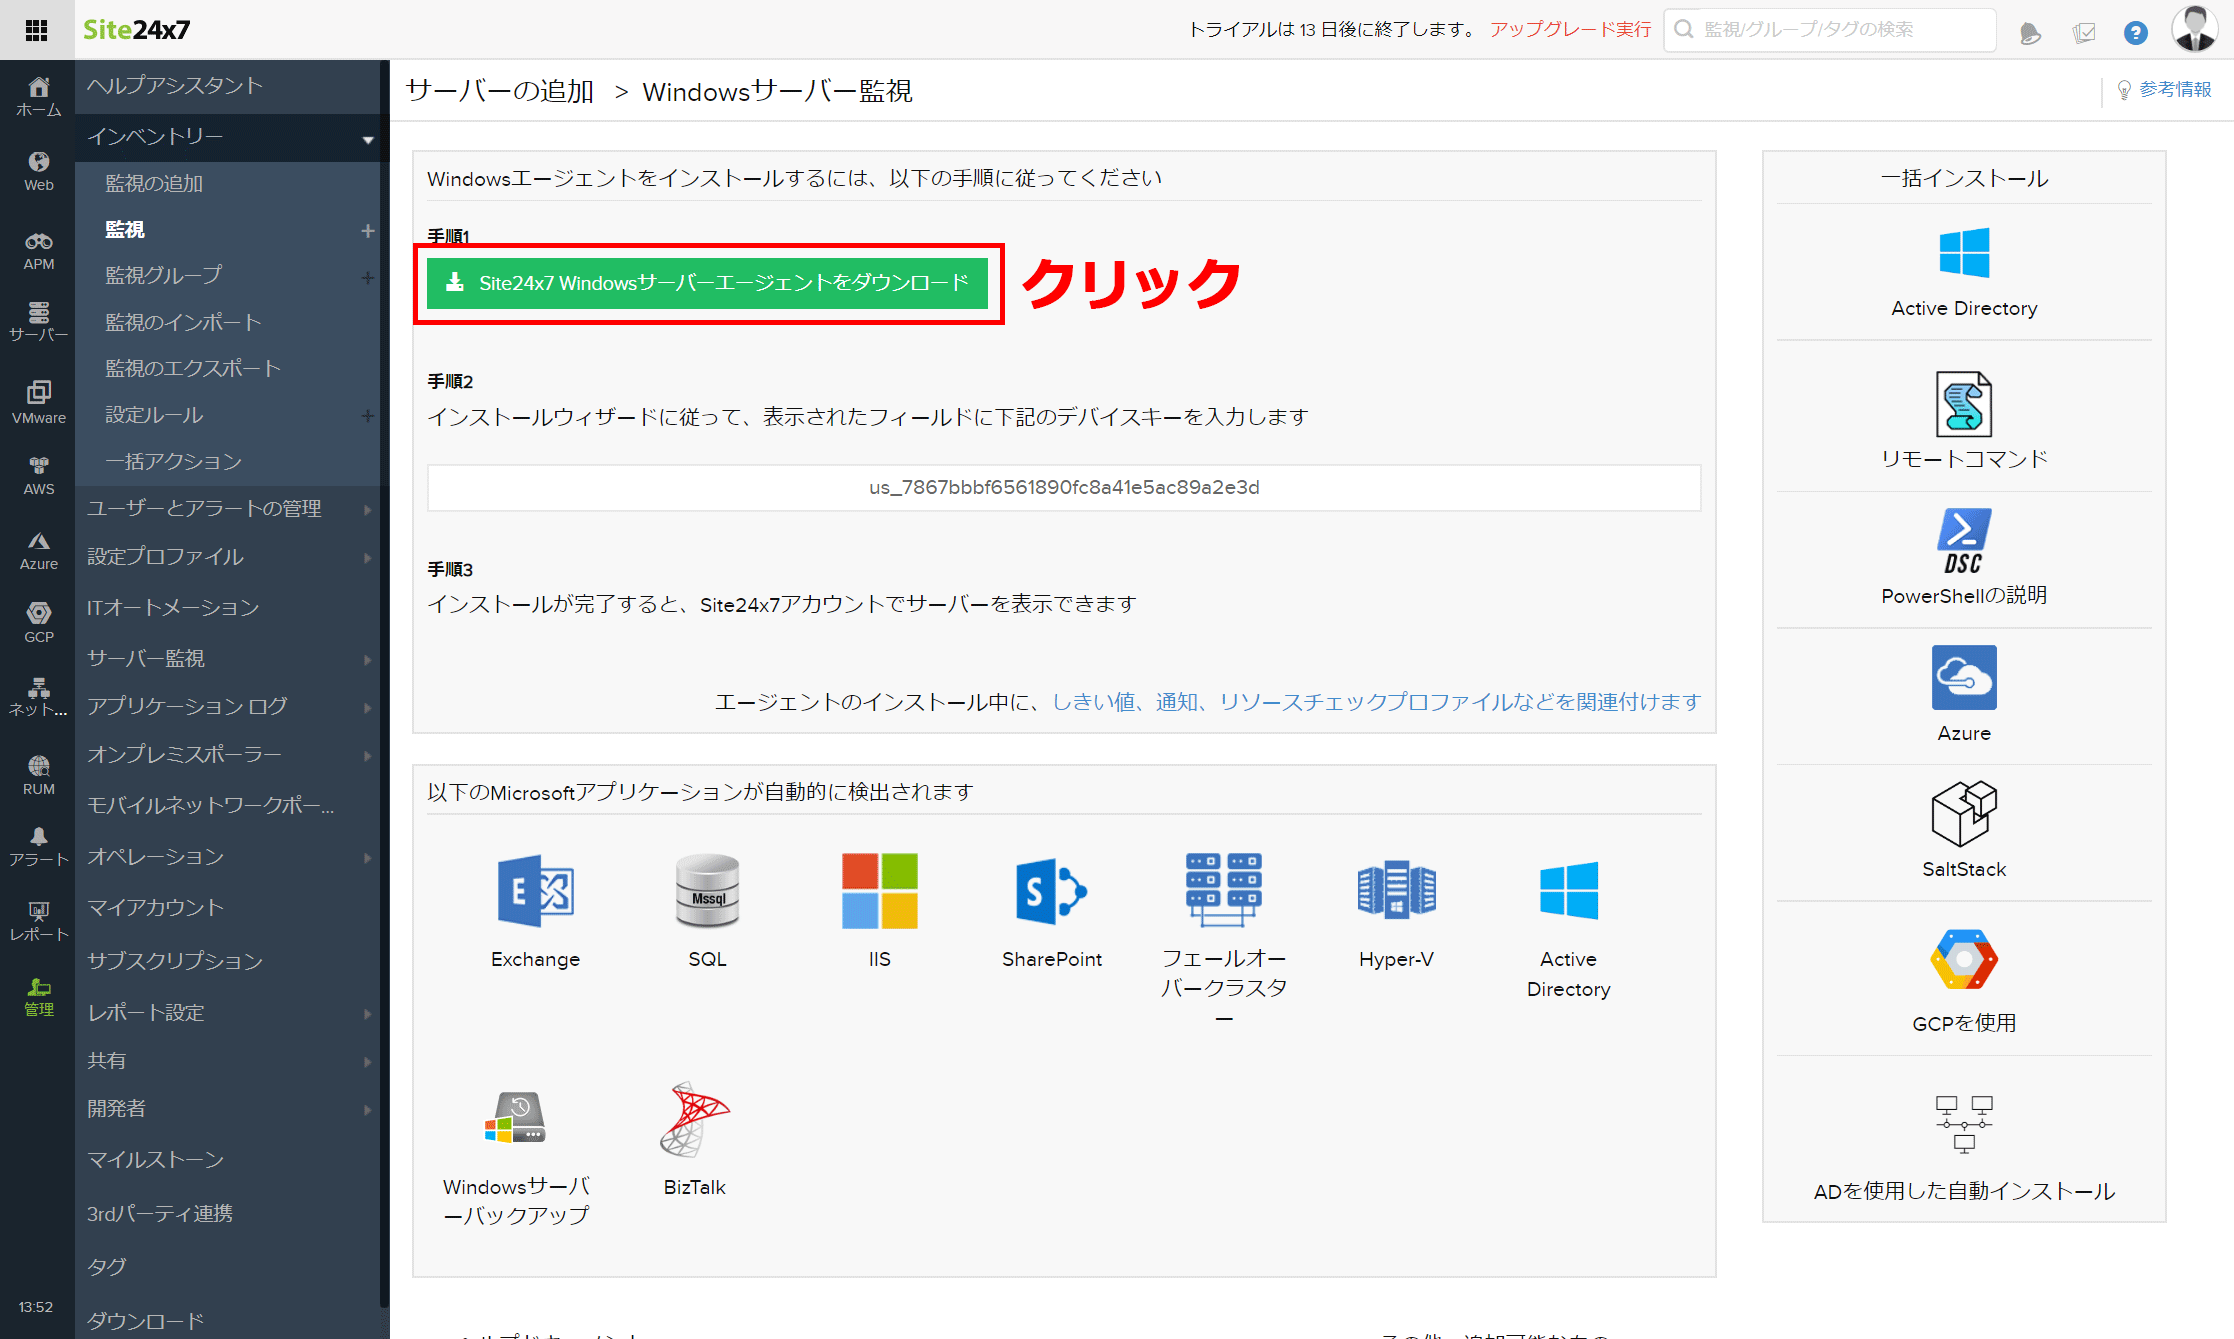Open the apps grid launcher icon
Viewport: 2234px width, 1339px height.
pyautogui.click(x=36, y=30)
